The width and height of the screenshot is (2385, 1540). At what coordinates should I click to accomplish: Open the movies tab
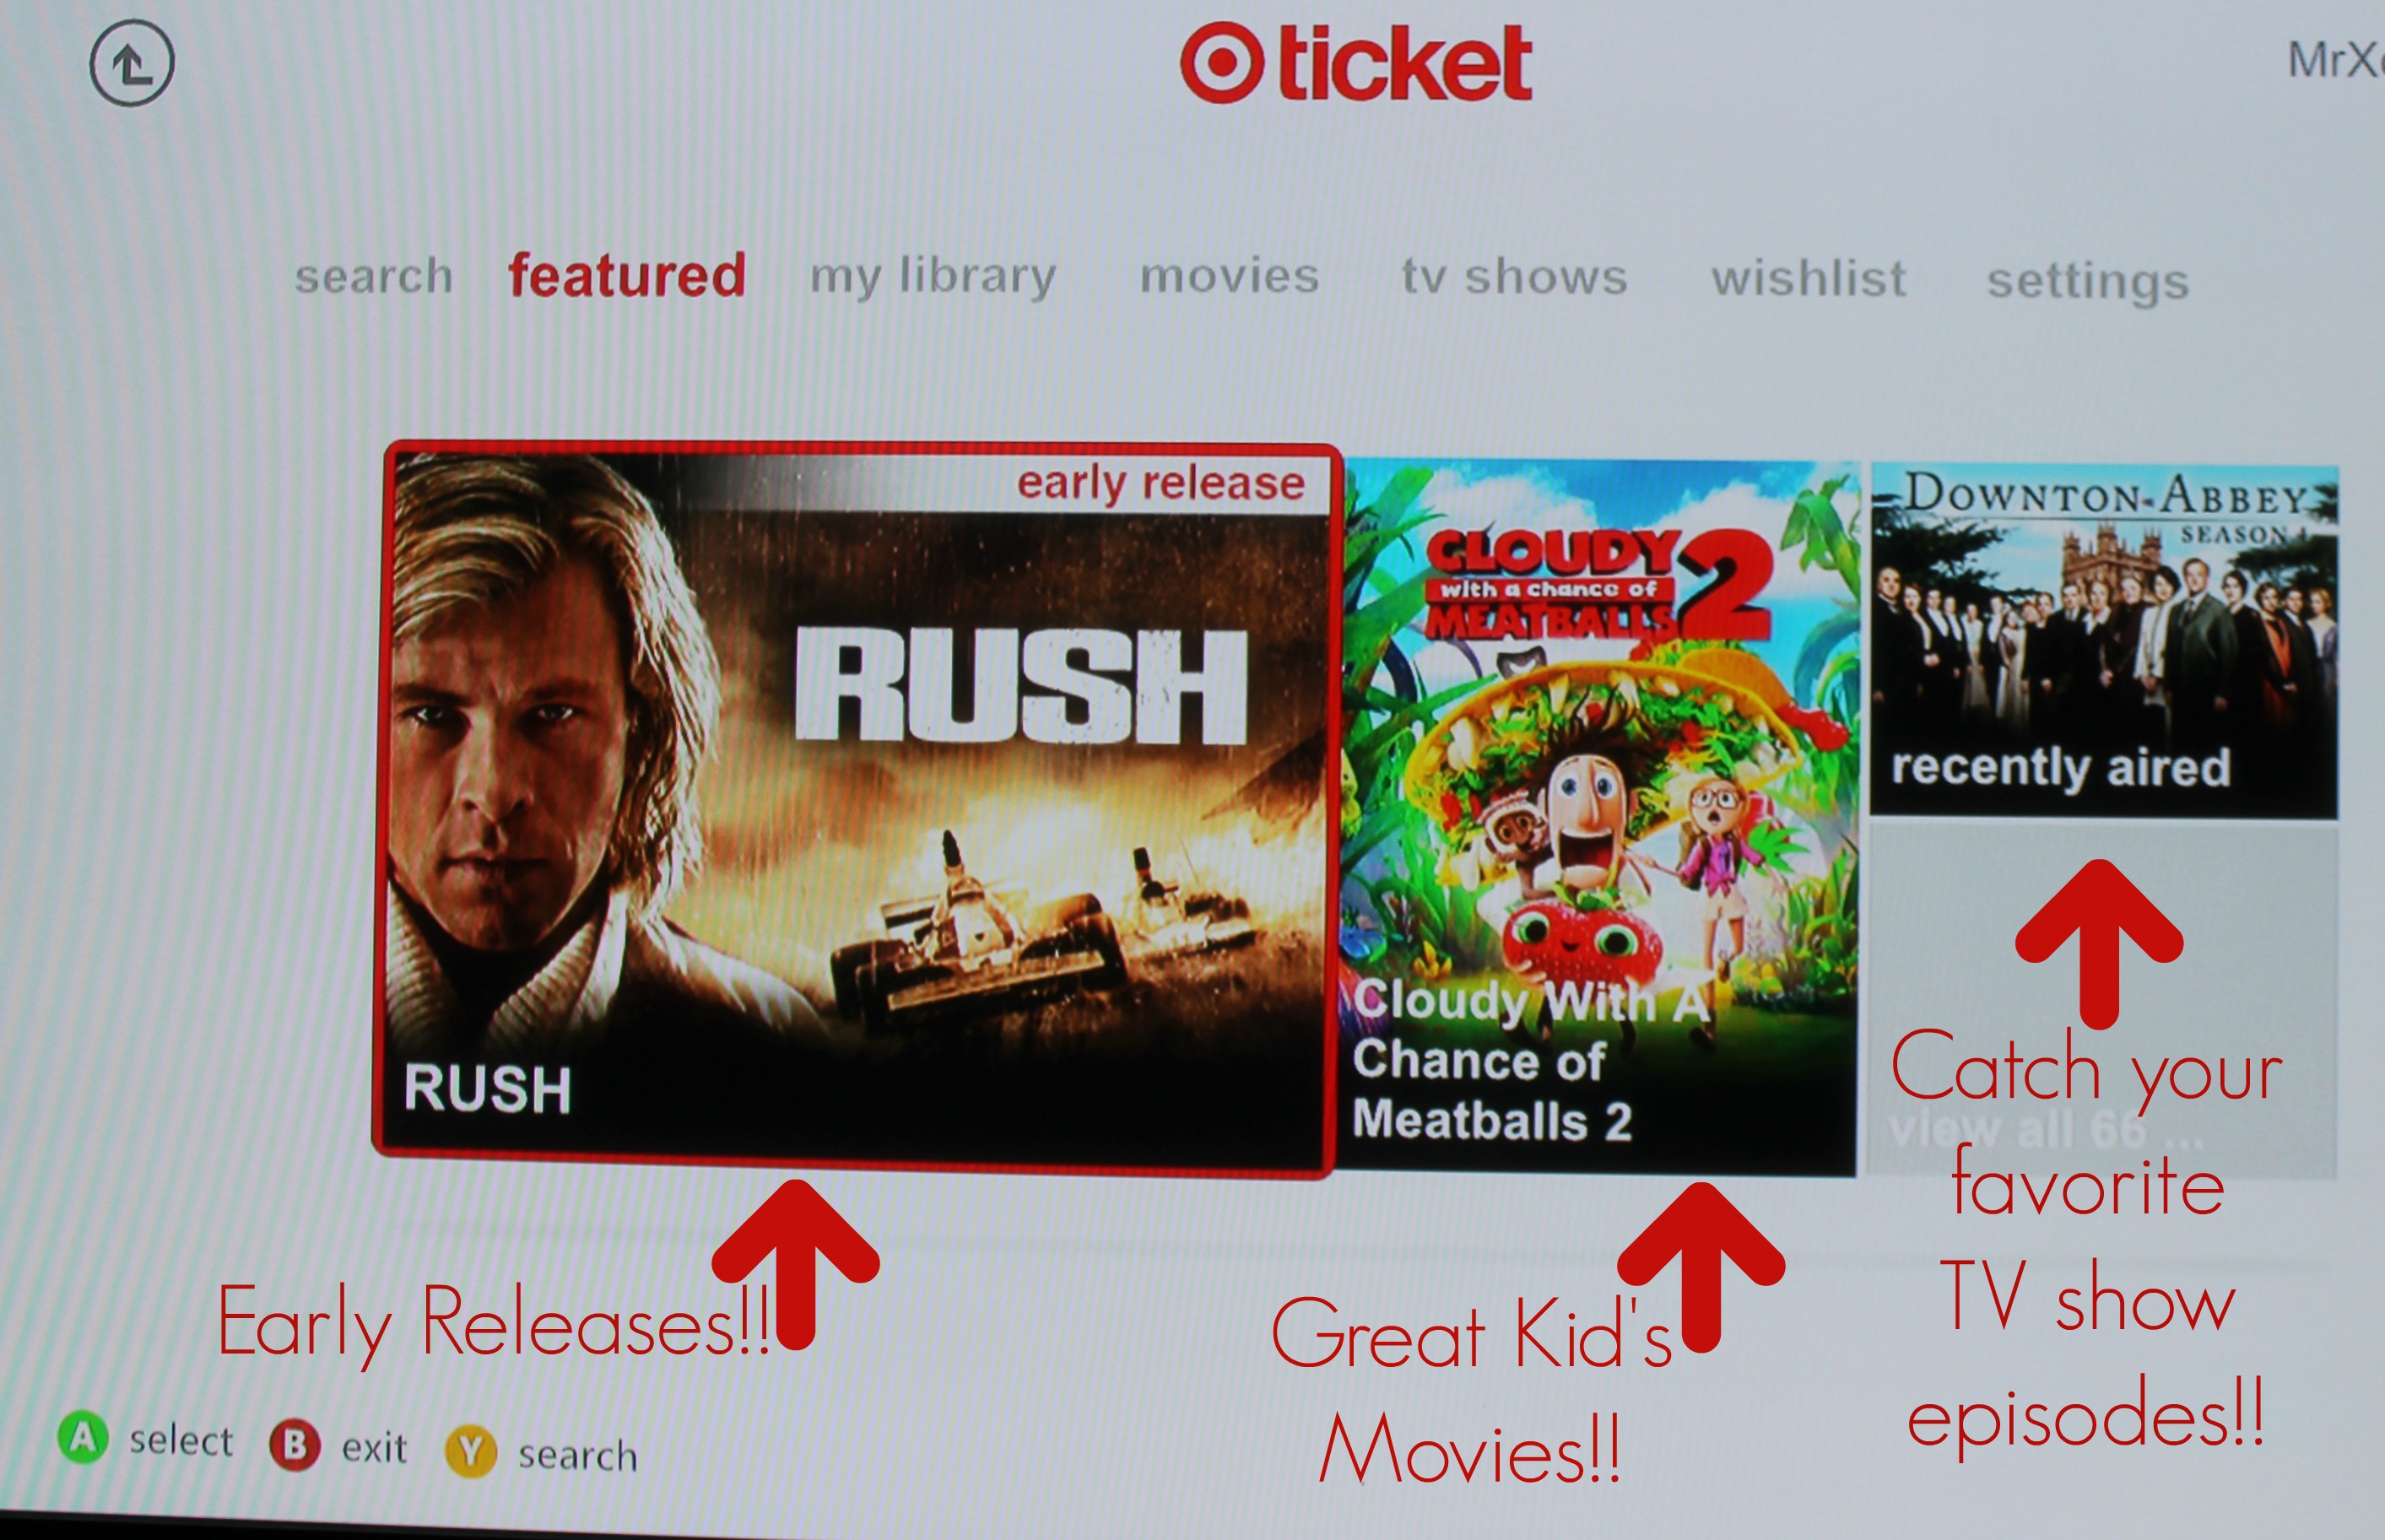pyautogui.click(x=1230, y=276)
